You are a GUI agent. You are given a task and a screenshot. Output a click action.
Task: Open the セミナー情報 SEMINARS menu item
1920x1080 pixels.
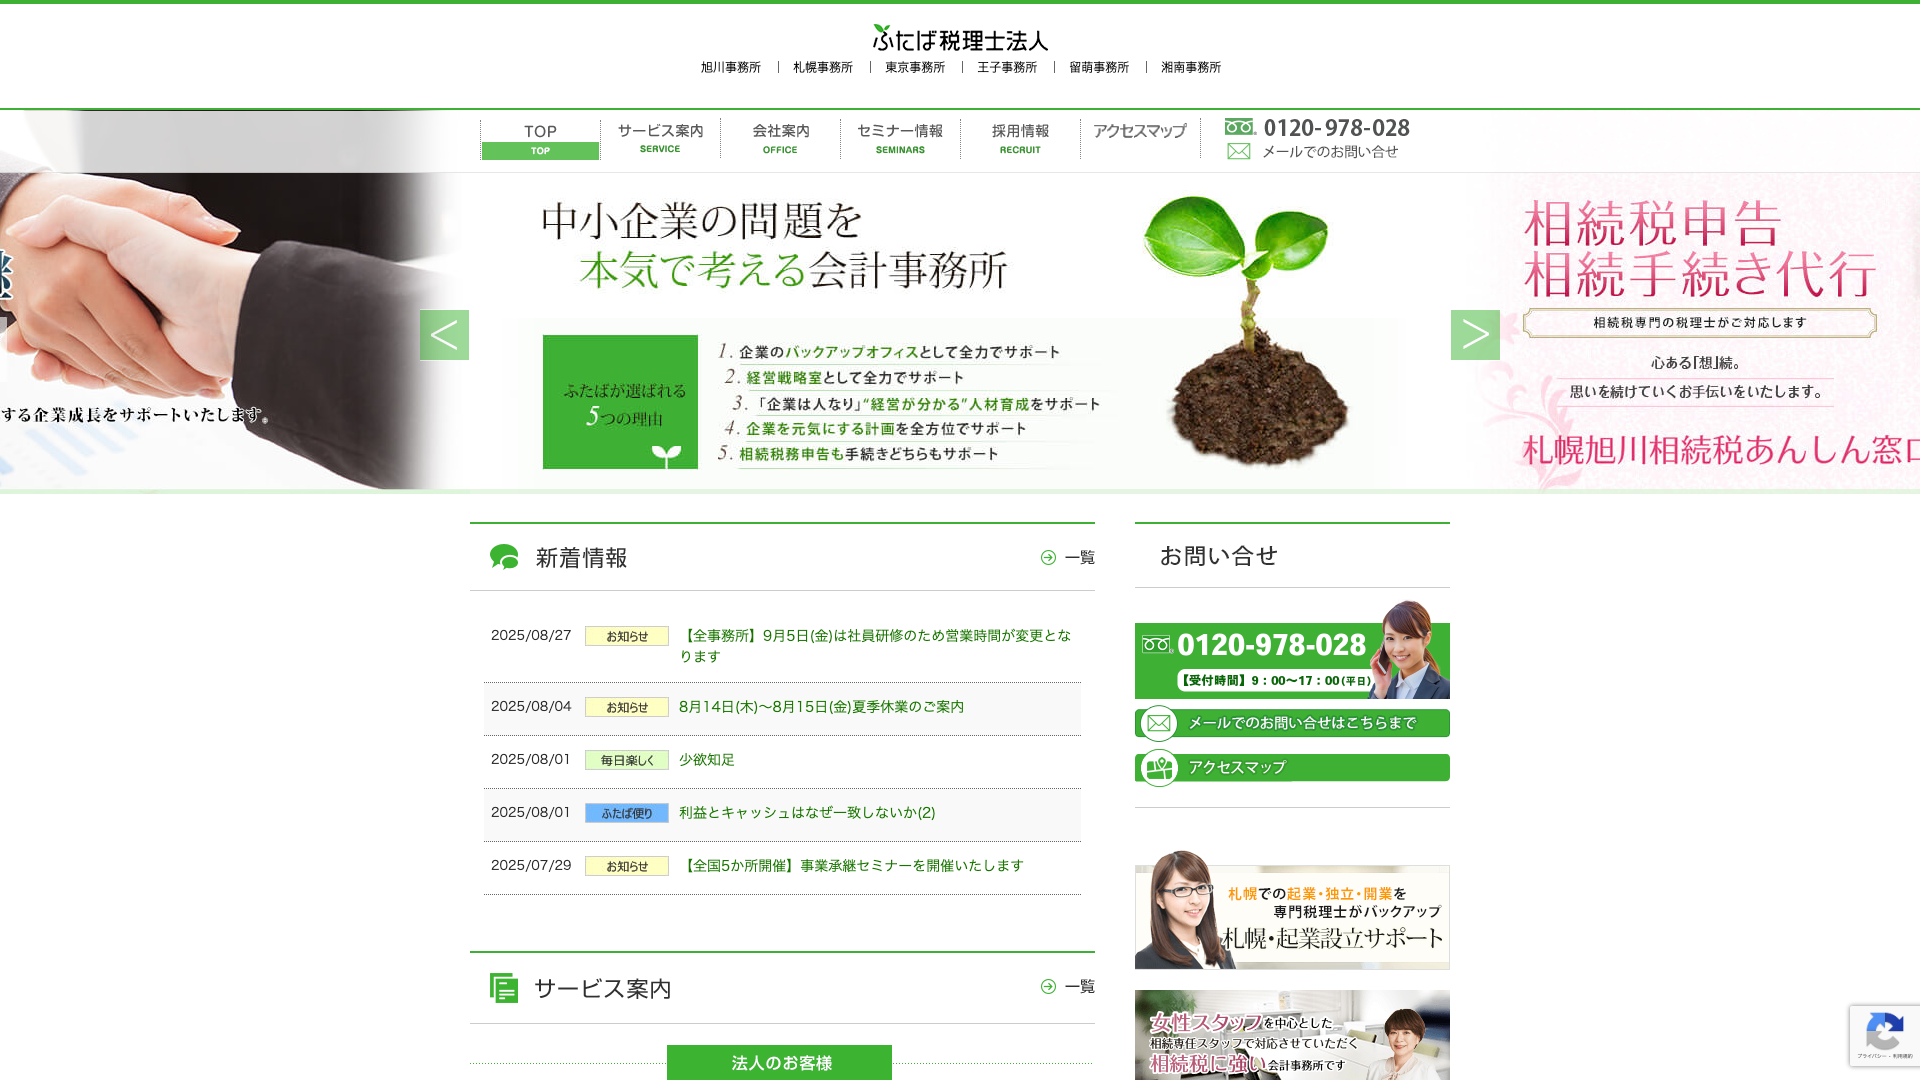tap(900, 138)
